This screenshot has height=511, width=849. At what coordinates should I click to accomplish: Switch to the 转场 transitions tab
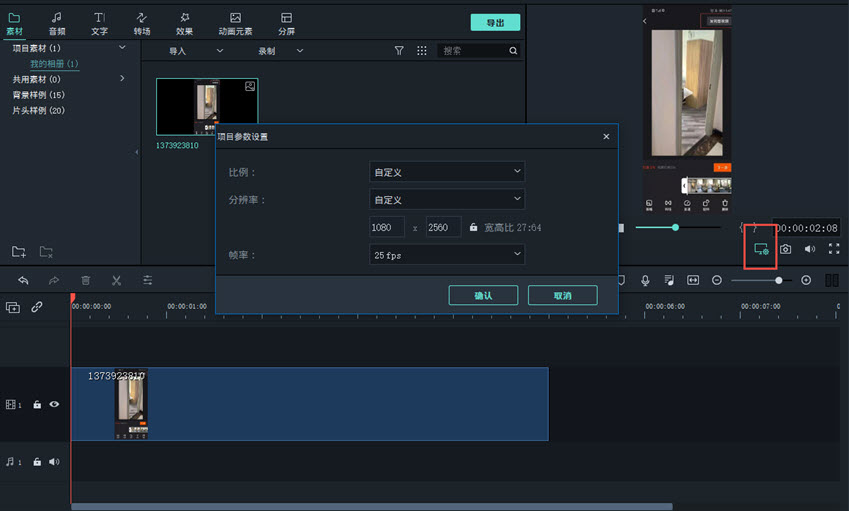142,23
